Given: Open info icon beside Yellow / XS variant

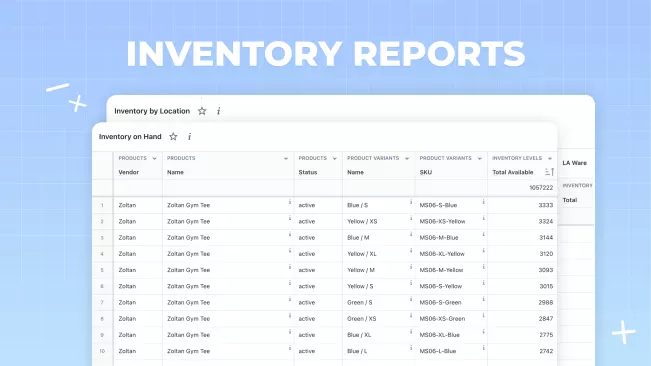Looking at the screenshot, I should (x=411, y=218).
